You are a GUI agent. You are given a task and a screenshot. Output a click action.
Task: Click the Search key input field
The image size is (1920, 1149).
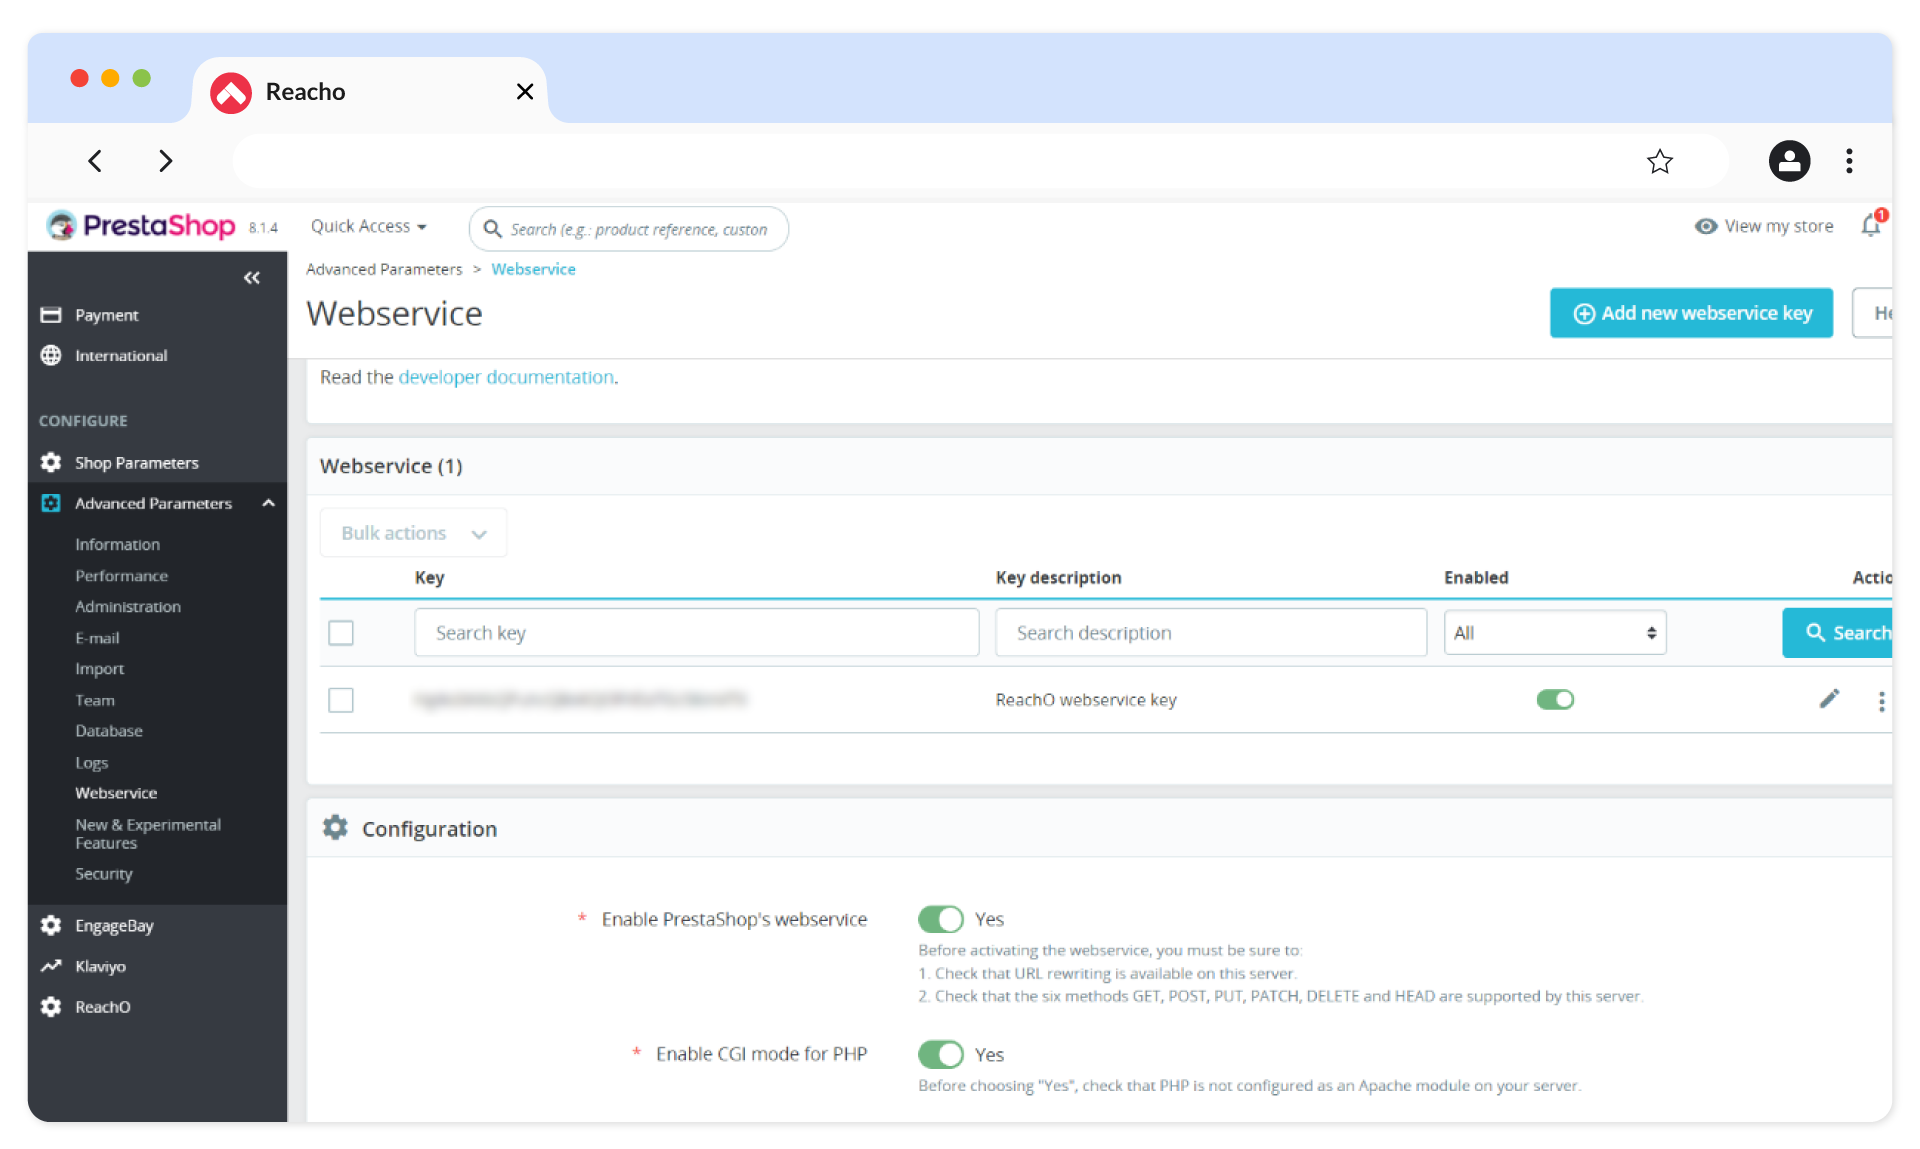click(696, 633)
